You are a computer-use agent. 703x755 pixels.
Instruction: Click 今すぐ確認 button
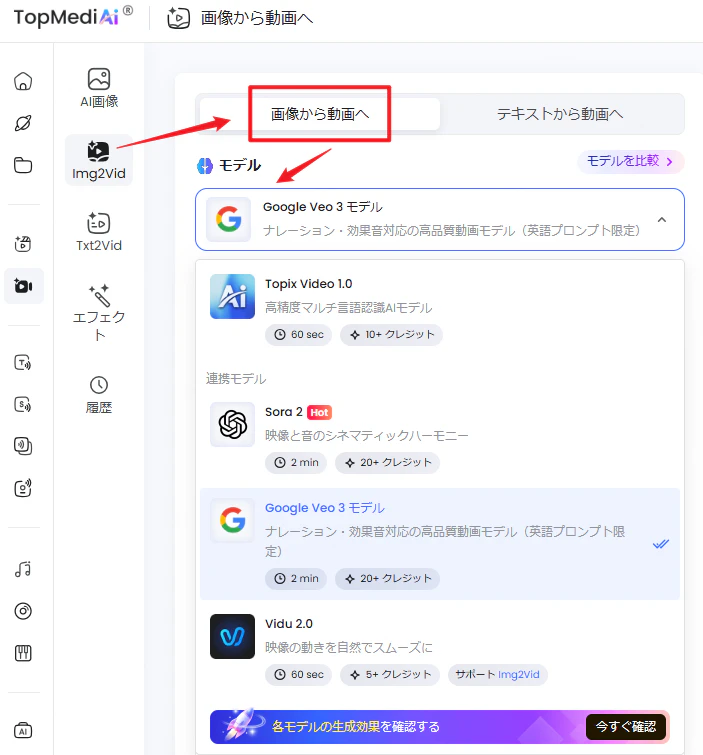point(625,727)
